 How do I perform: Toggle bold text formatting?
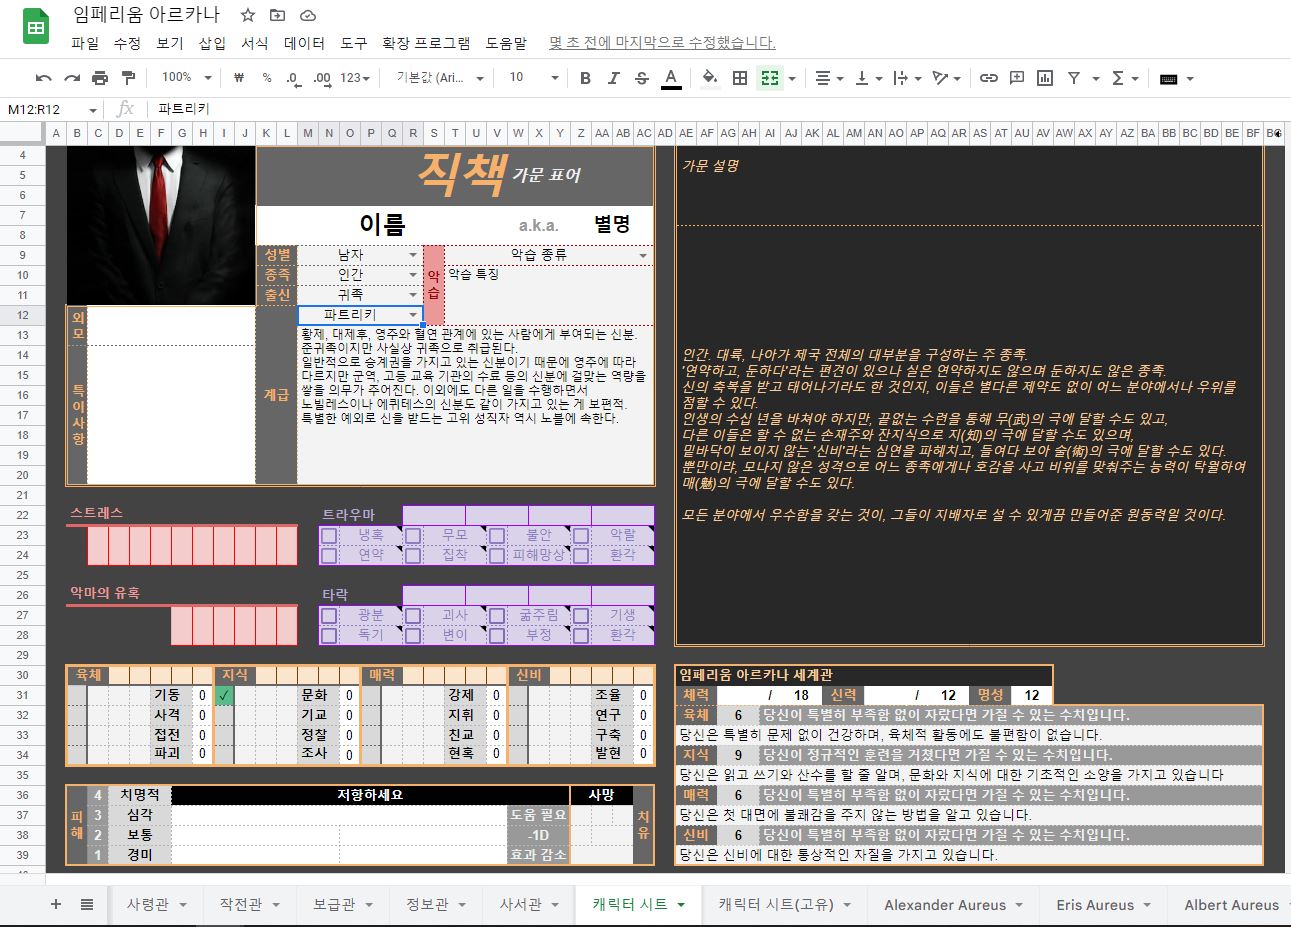585,78
